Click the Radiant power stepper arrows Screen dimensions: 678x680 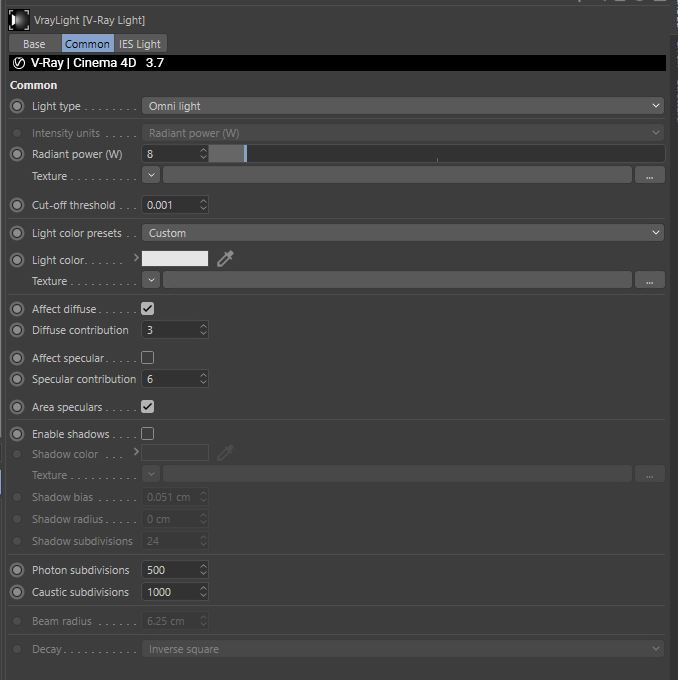tap(203, 154)
